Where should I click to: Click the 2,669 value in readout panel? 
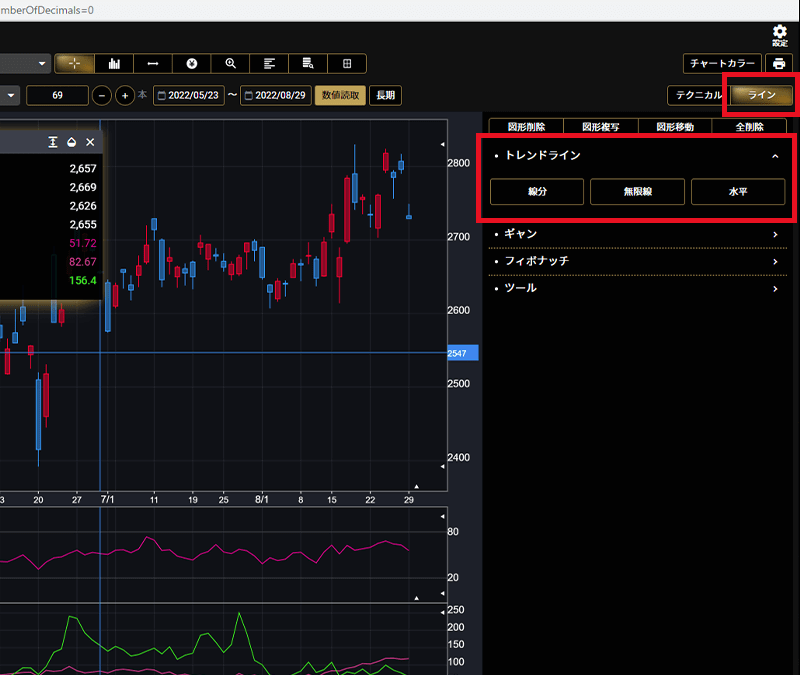83,187
